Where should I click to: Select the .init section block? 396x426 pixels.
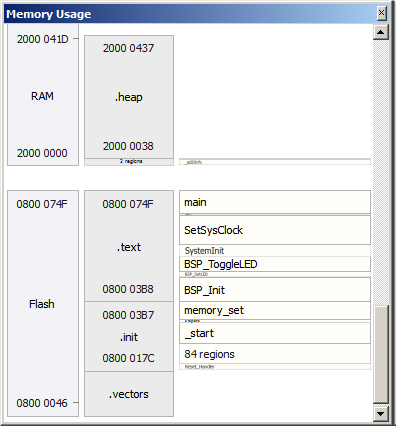(129, 337)
